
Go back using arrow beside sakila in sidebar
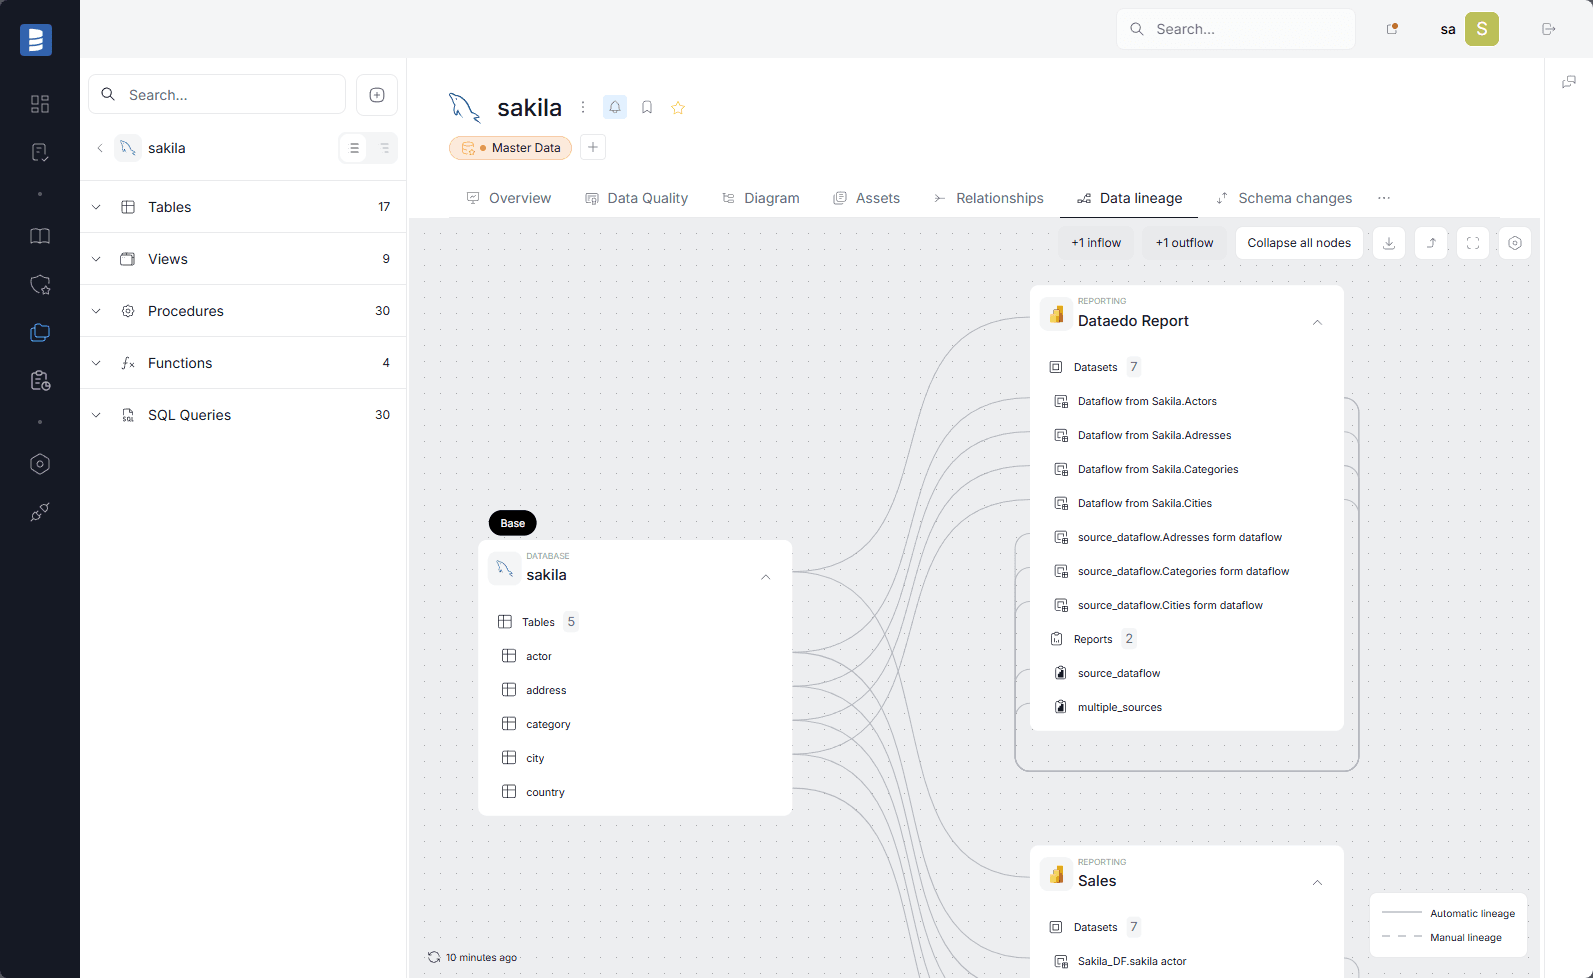coord(100,148)
